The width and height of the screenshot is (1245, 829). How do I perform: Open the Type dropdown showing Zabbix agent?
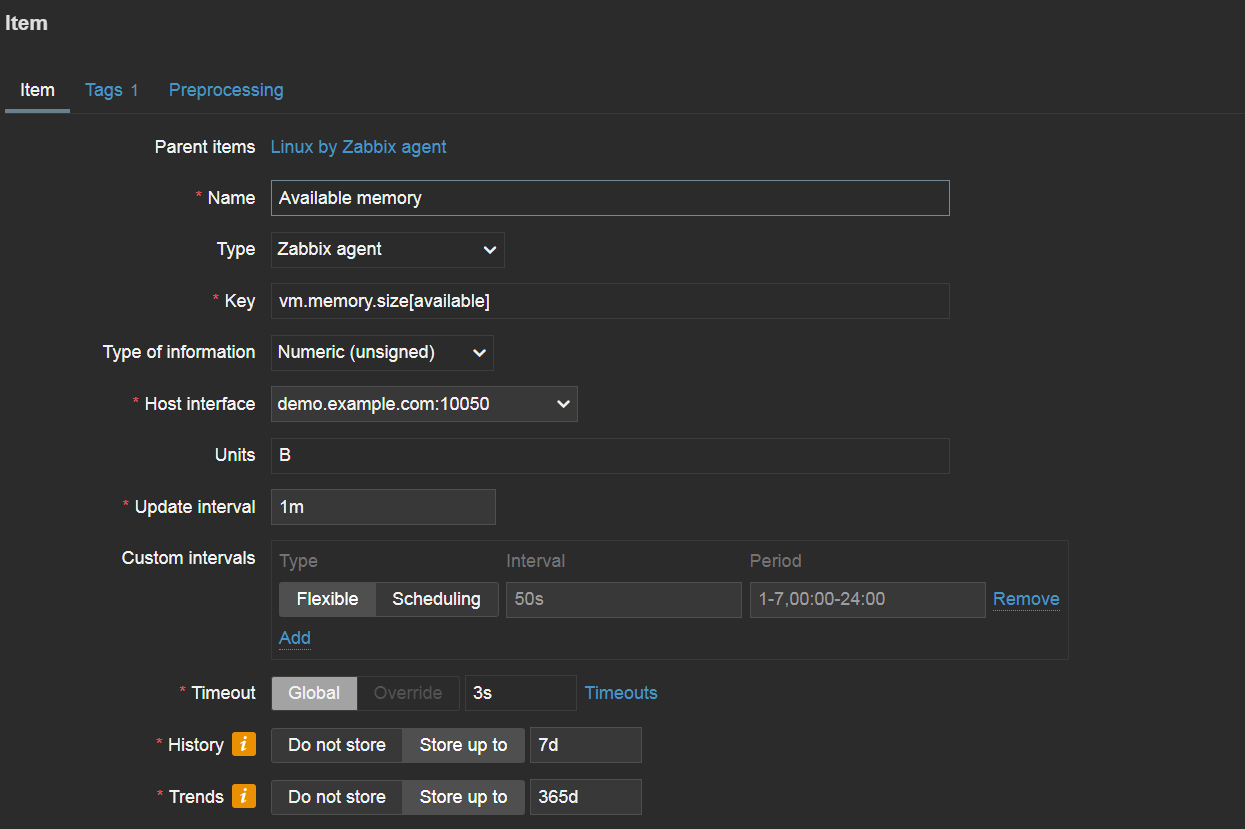pos(388,250)
